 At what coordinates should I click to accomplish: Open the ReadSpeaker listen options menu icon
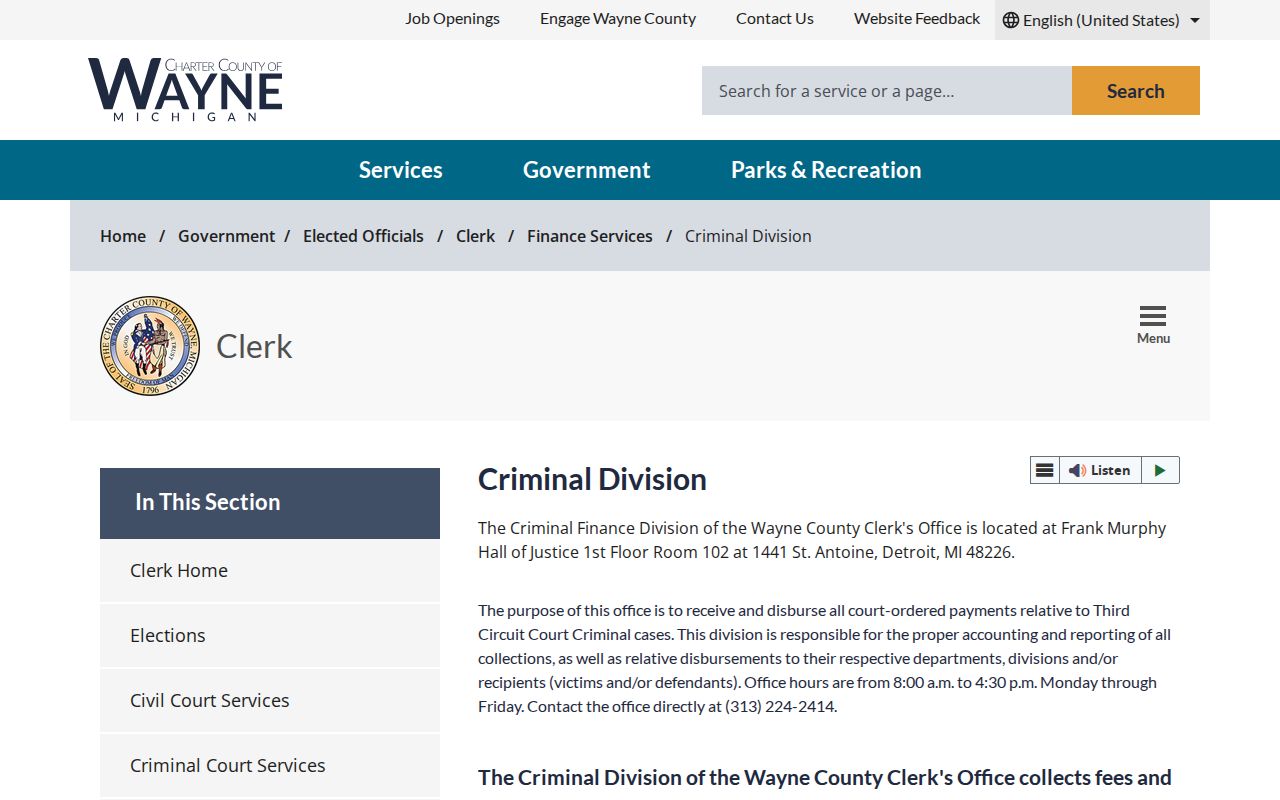click(1045, 470)
